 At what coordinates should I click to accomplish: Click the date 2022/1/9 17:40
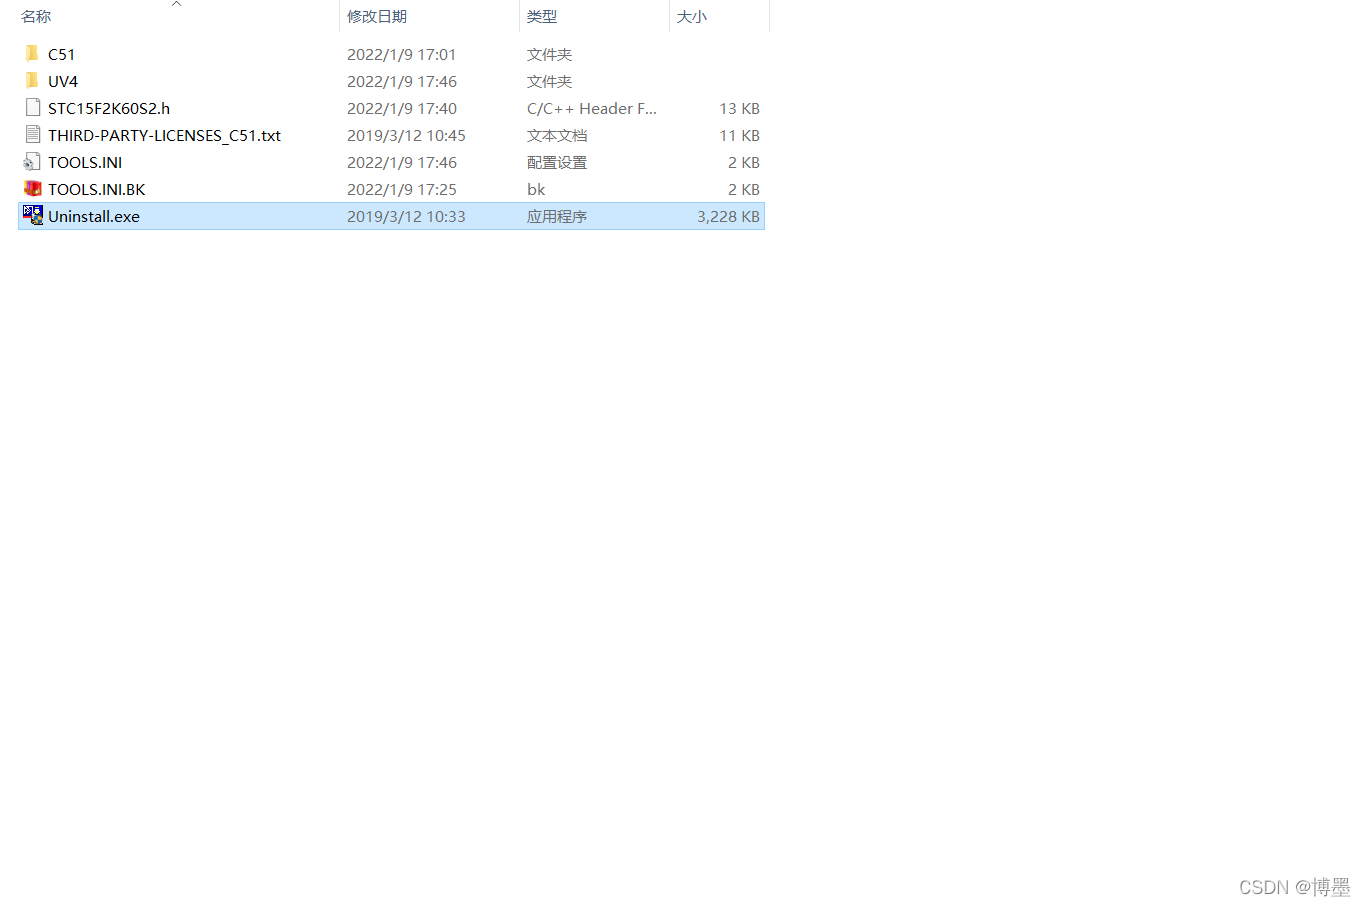(402, 108)
